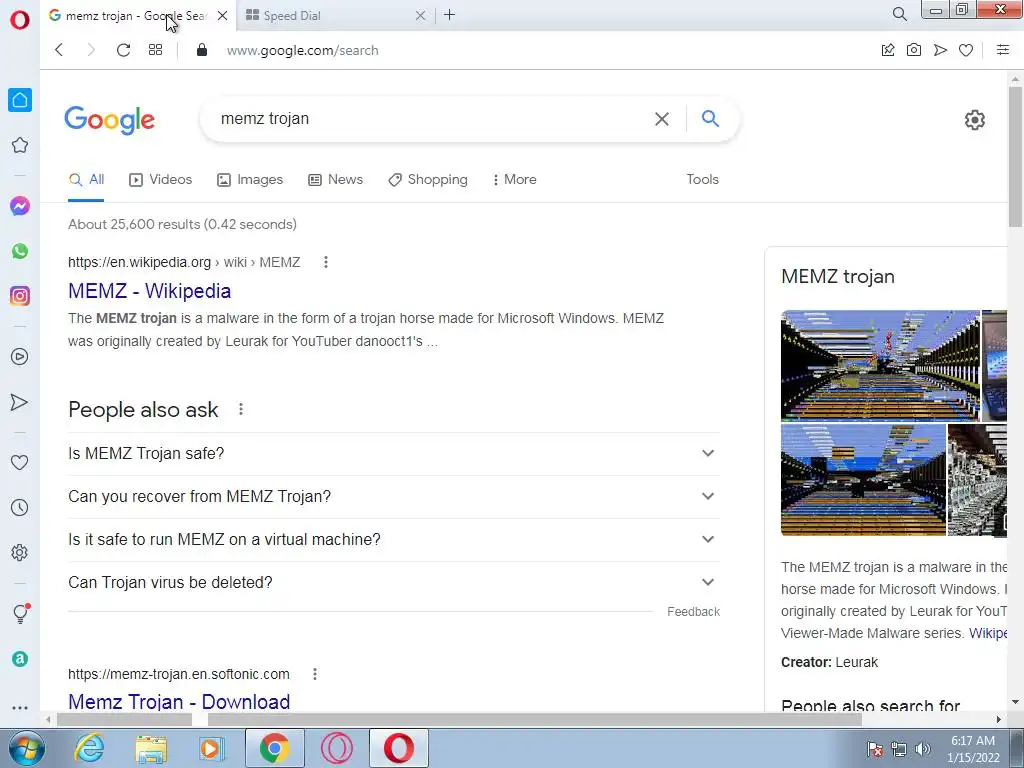Select the All results tab

coord(86,180)
